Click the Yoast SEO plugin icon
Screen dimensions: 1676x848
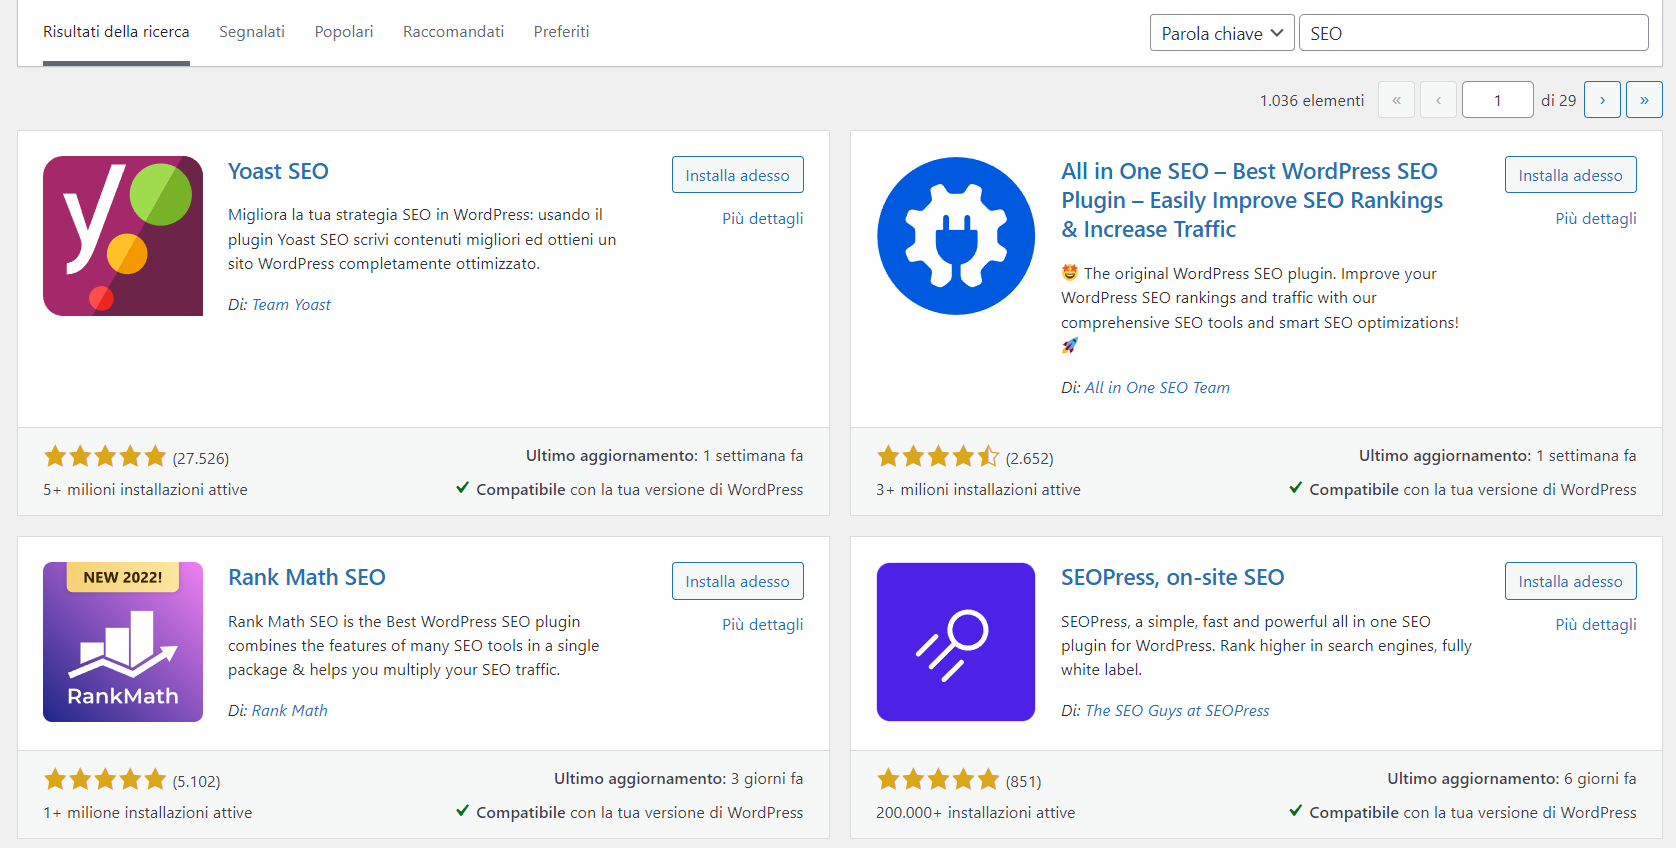(x=123, y=236)
